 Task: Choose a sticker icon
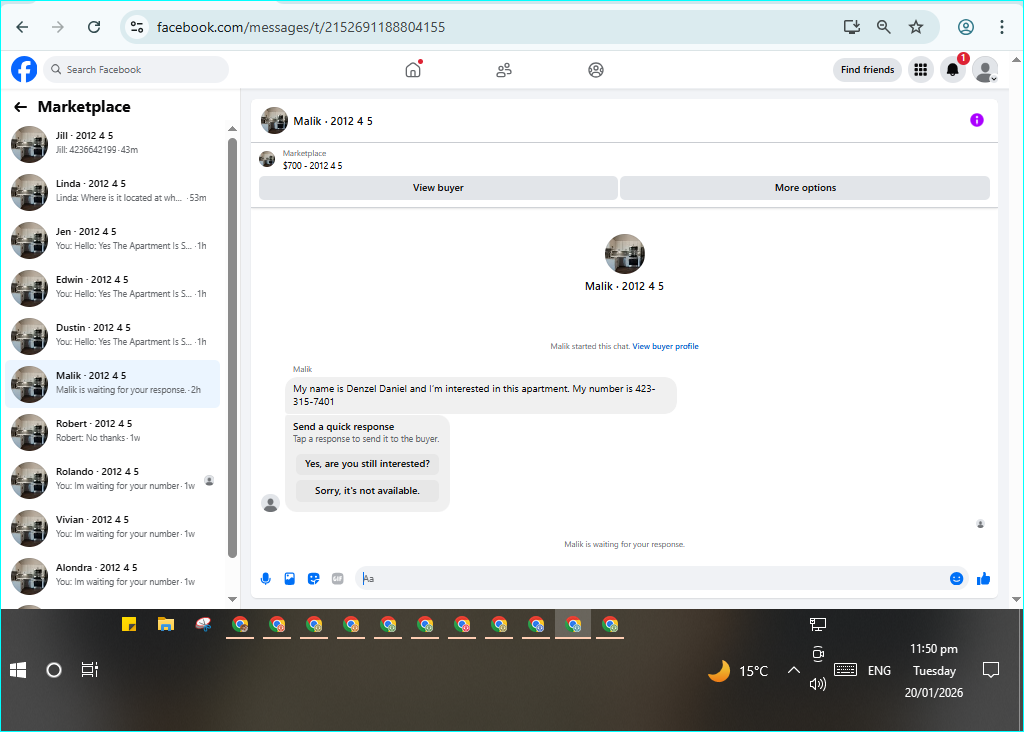(314, 579)
